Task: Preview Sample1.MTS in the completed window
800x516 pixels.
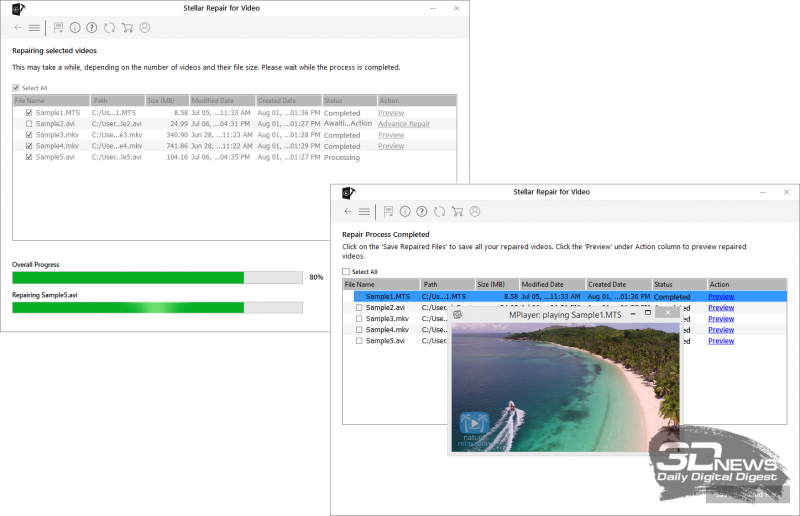Action: tap(721, 297)
